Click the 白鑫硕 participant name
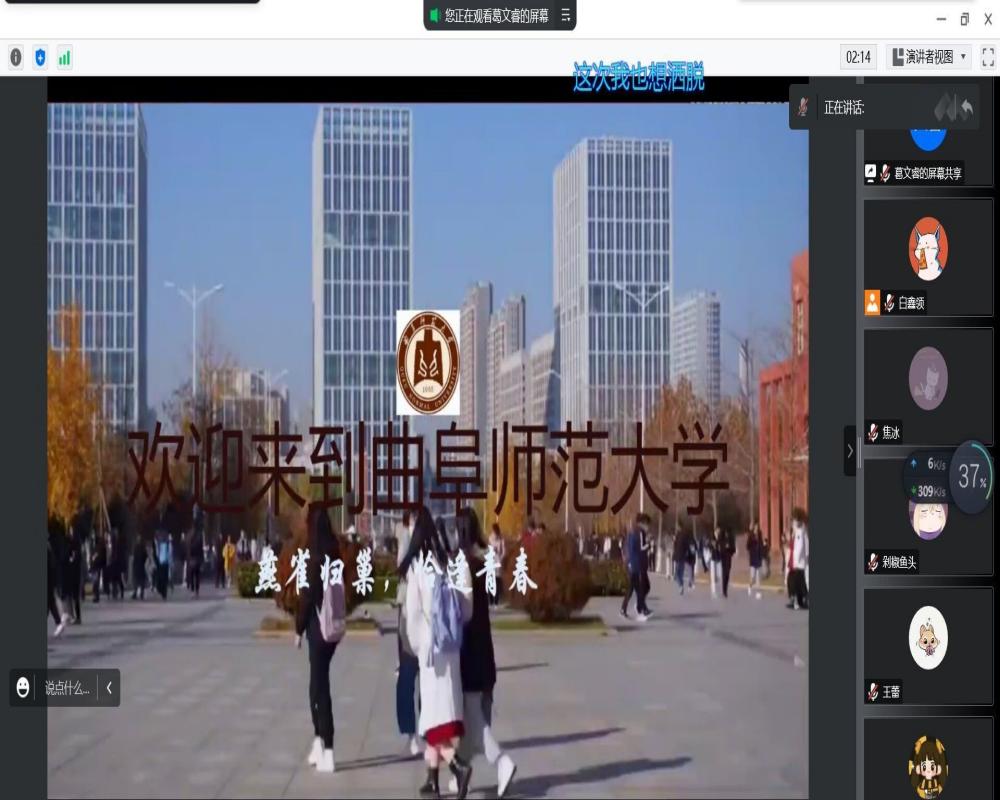Viewport: 1000px width, 800px height. [x=911, y=303]
